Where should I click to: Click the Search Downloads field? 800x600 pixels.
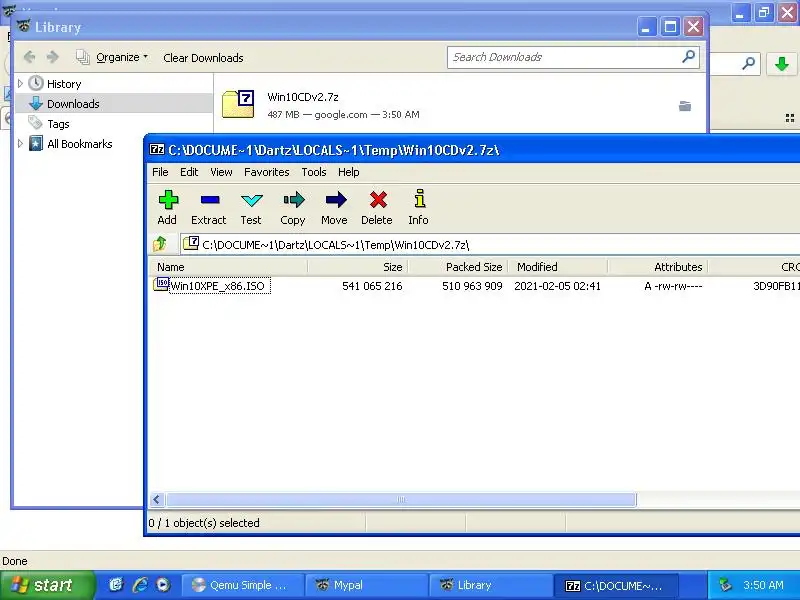[x=573, y=57]
